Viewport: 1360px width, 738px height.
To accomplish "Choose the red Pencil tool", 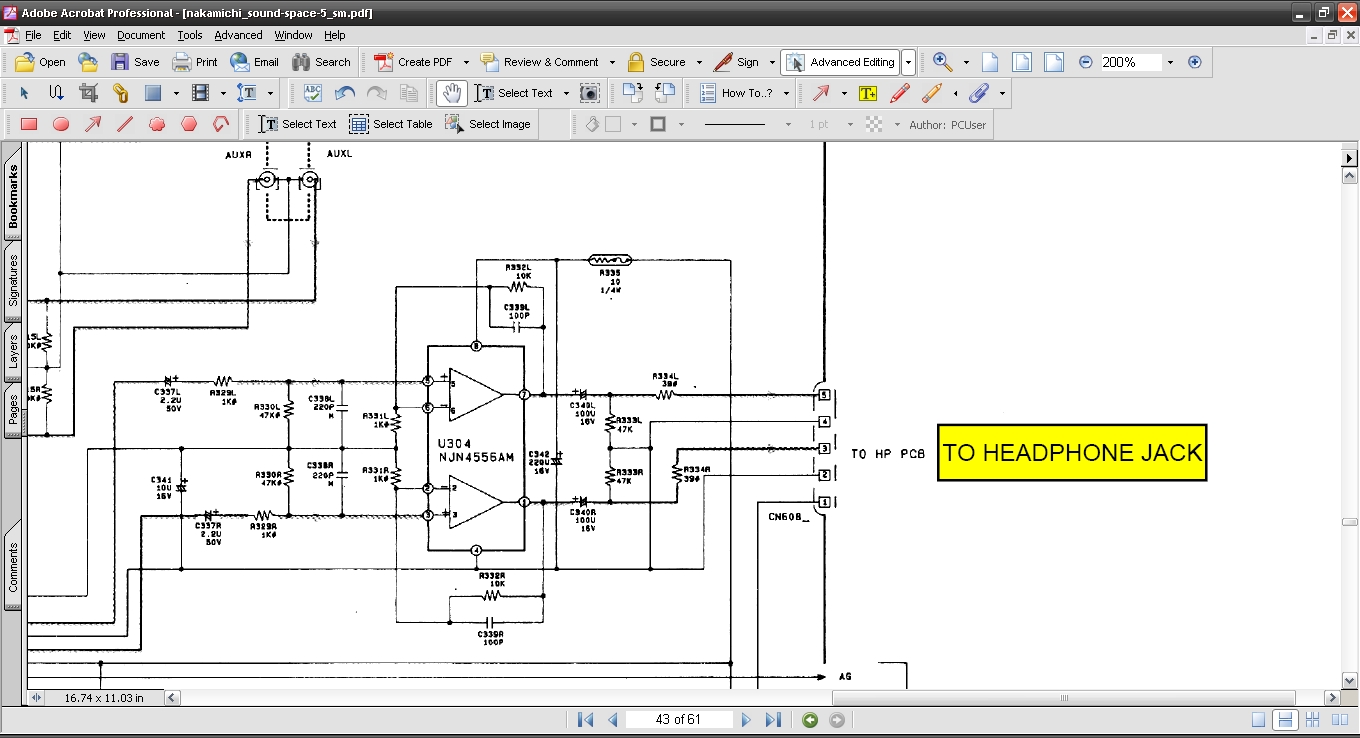I will pyautogui.click(x=899, y=93).
